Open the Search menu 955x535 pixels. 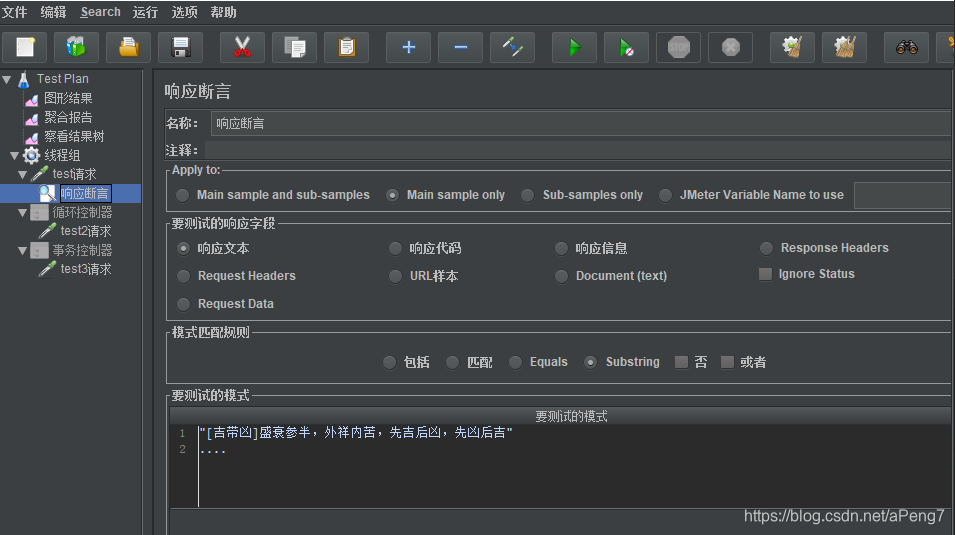pos(100,12)
